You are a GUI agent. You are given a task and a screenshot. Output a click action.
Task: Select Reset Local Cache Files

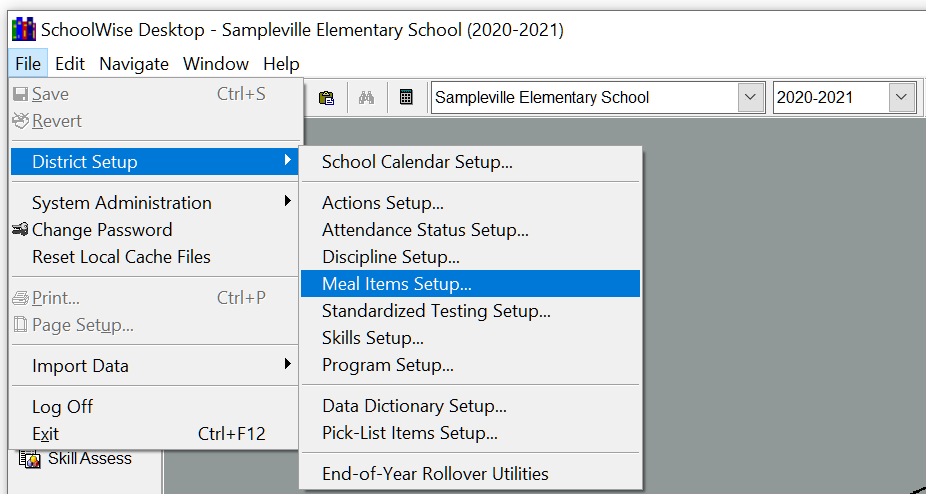(155, 257)
